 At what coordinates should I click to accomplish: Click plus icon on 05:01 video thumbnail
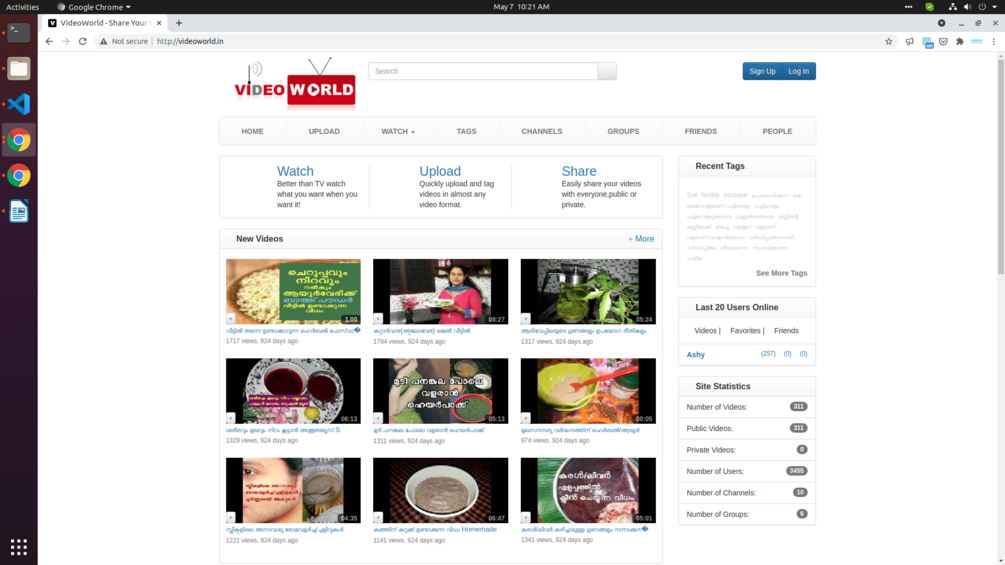(526, 518)
